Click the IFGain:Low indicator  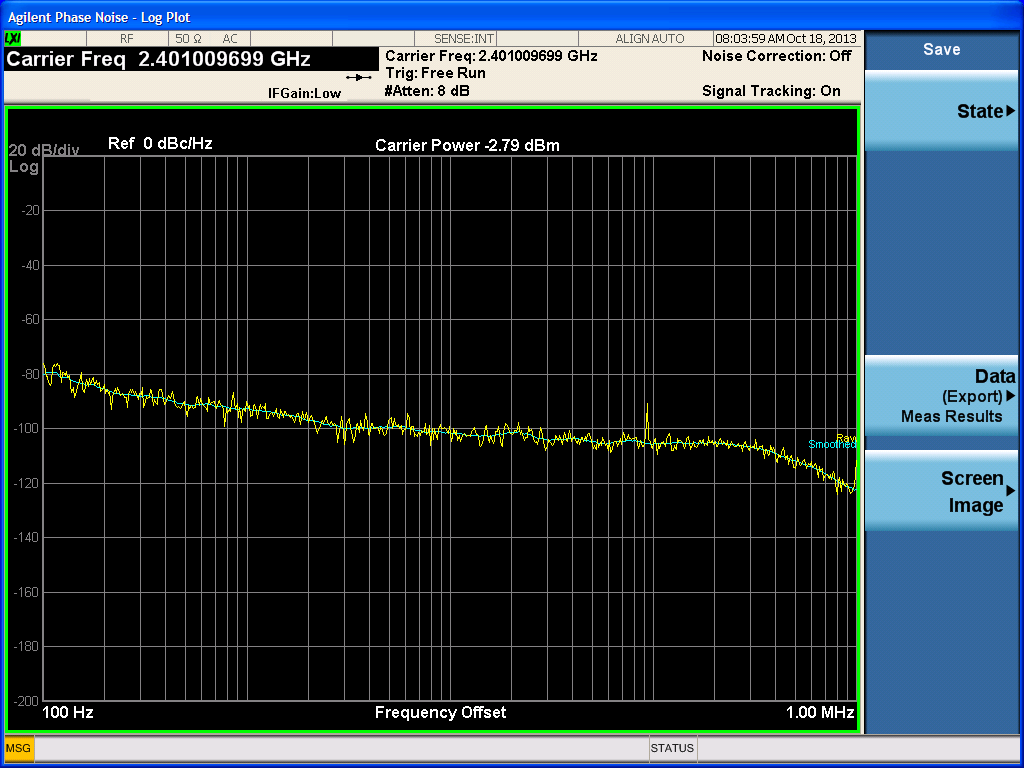click(304, 93)
